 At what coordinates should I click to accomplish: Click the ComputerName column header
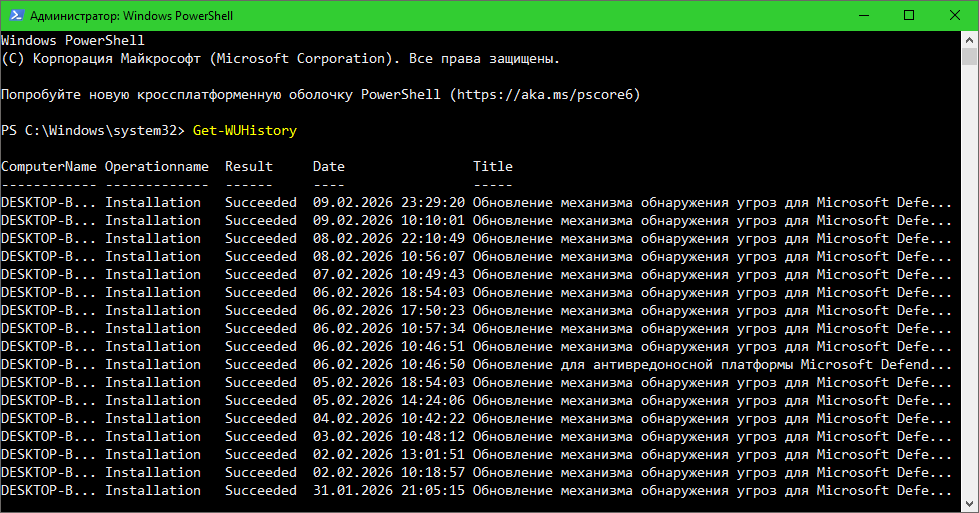pyautogui.click(x=49, y=167)
